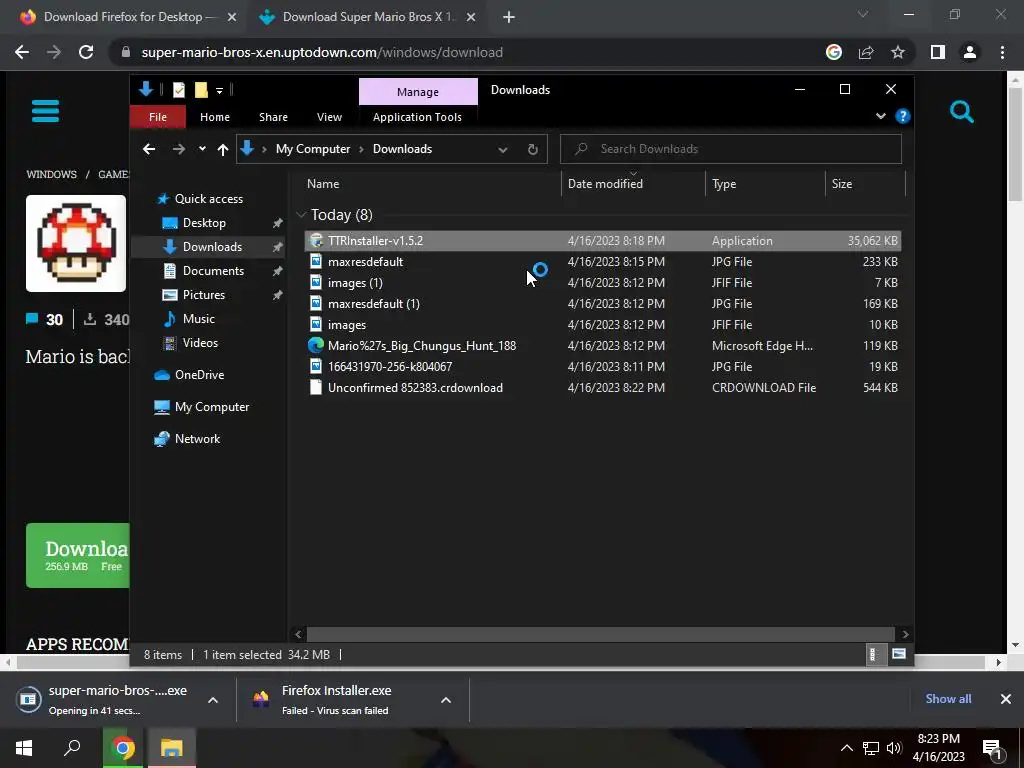Click the network icon in system tray
1024x768 pixels.
click(x=871, y=748)
